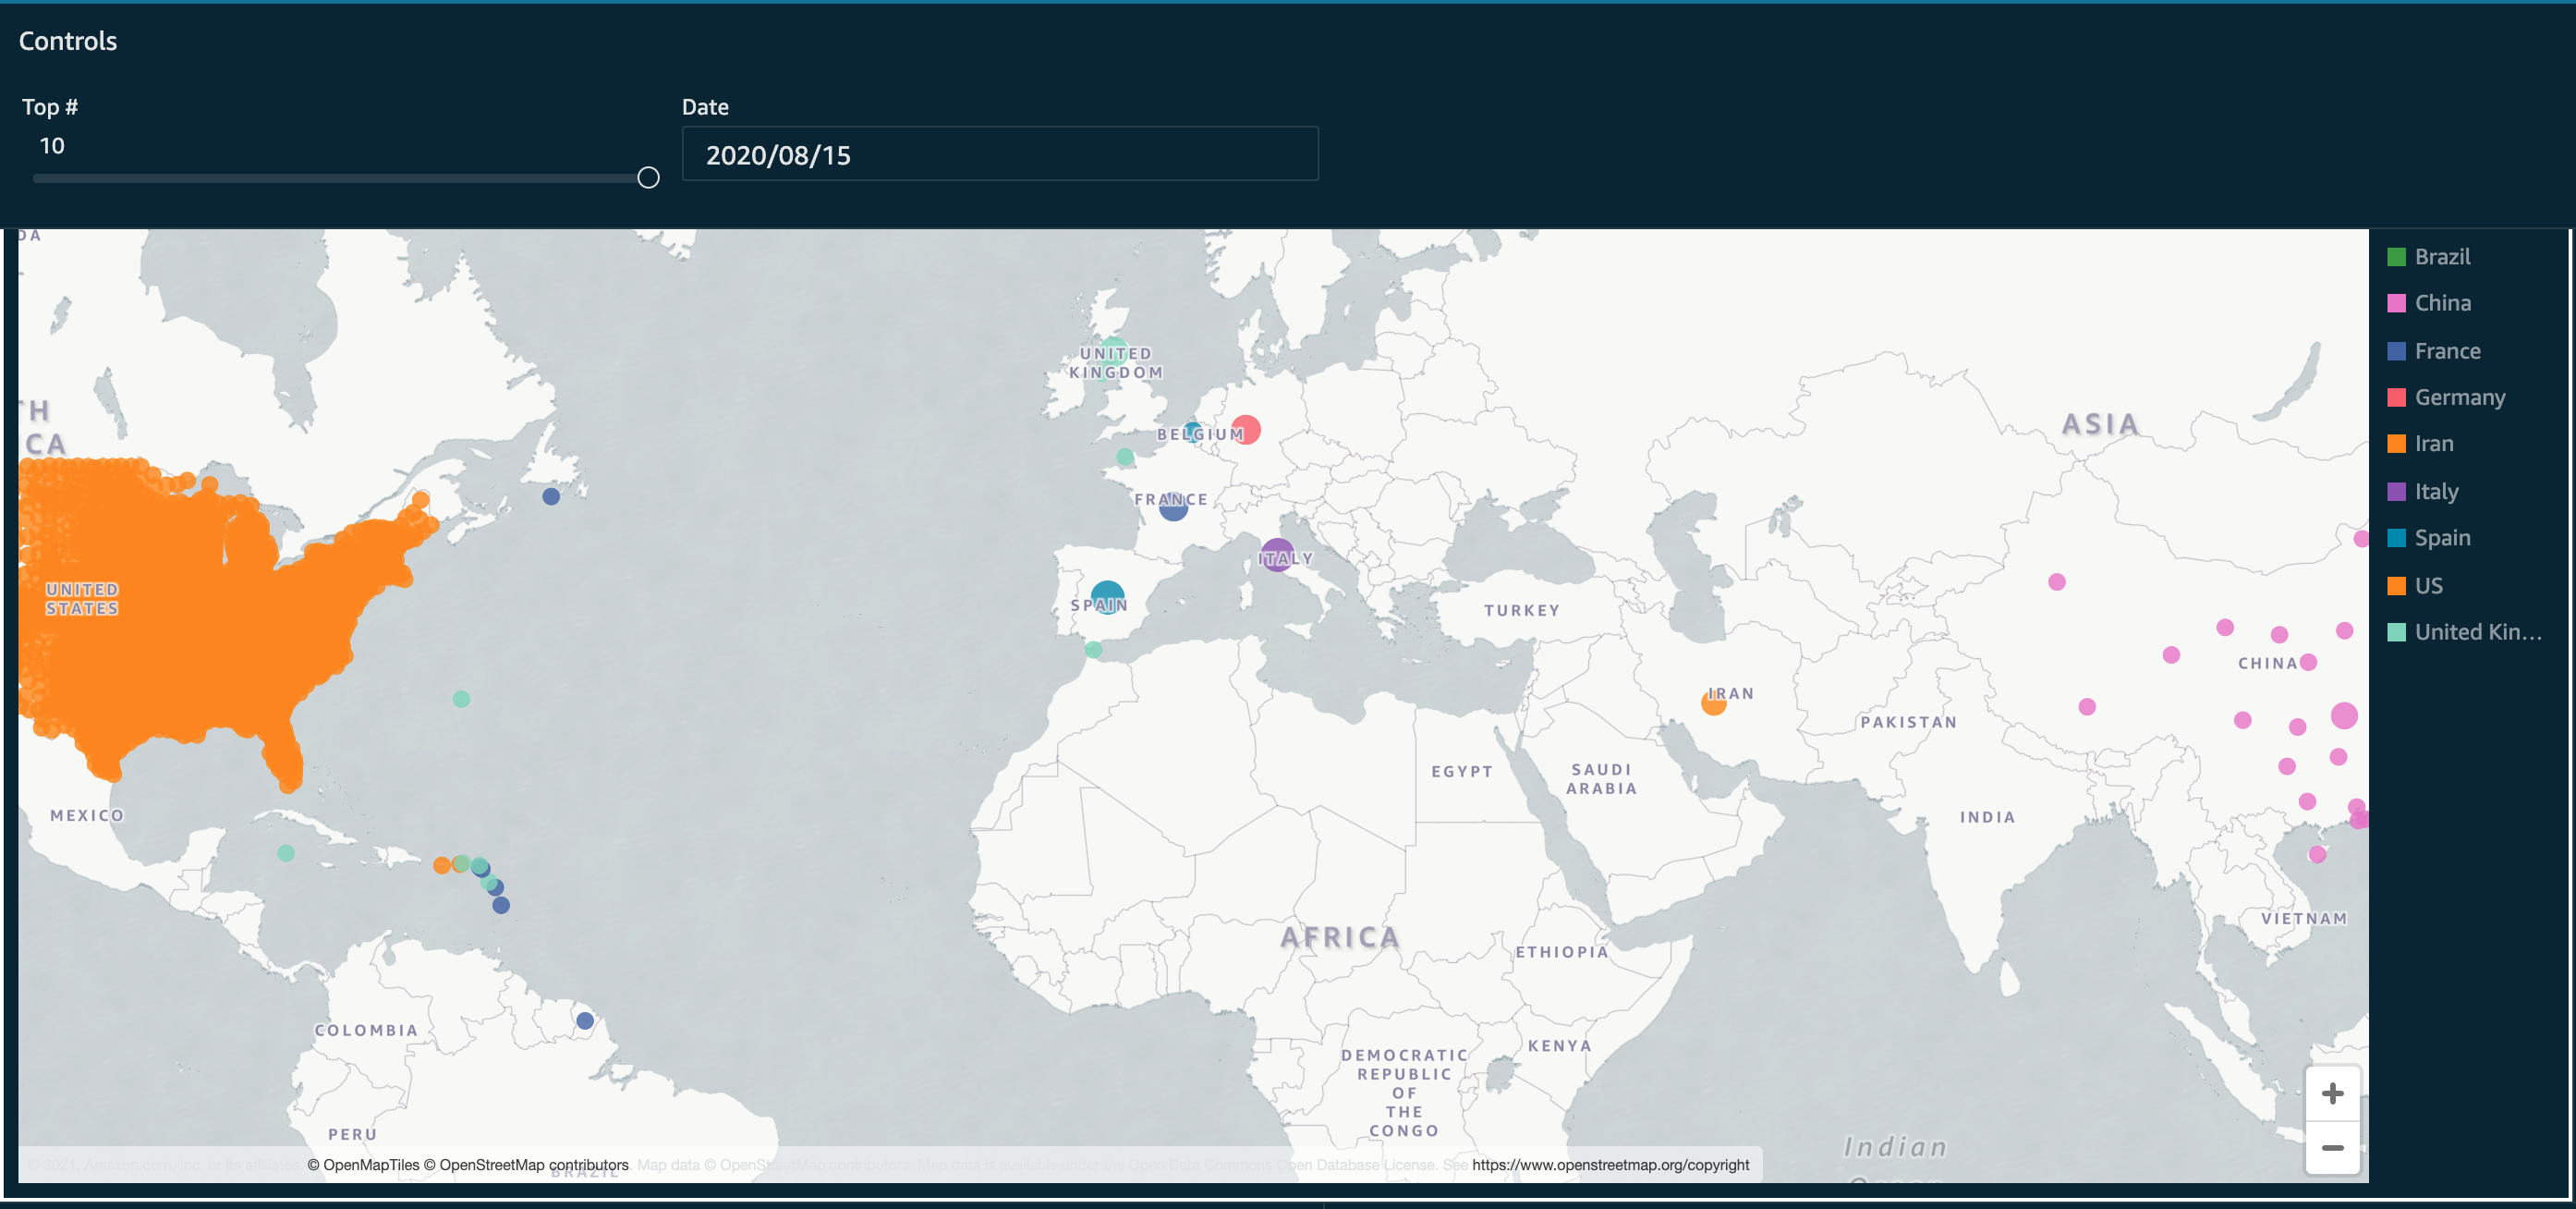Click the United Kingdom green map marker

tap(1113, 350)
